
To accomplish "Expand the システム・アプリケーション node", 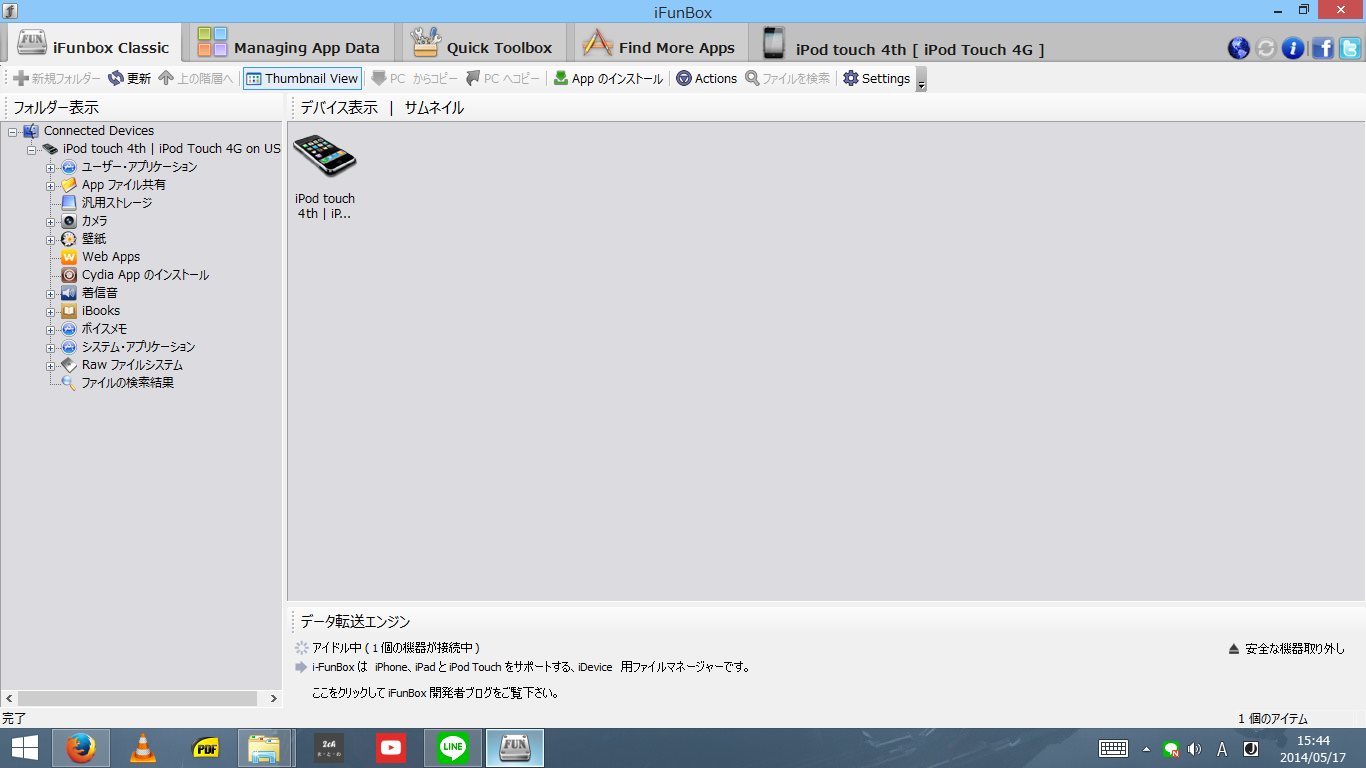I will pos(50,347).
